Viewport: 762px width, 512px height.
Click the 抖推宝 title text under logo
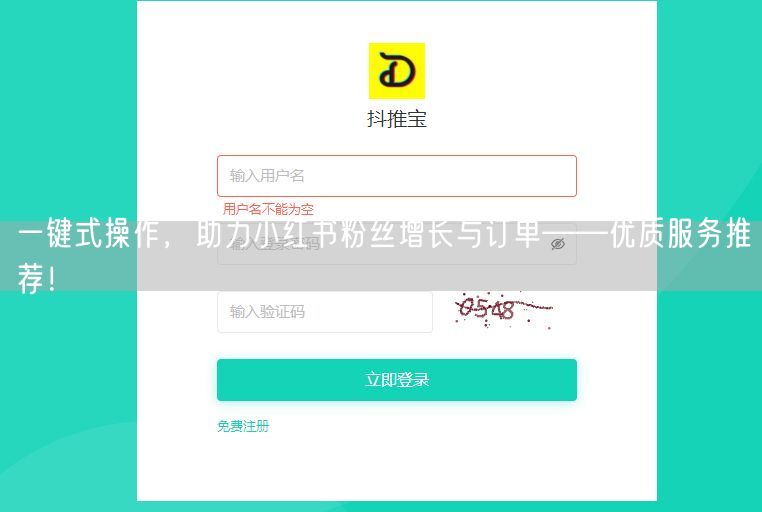pos(397,119)
